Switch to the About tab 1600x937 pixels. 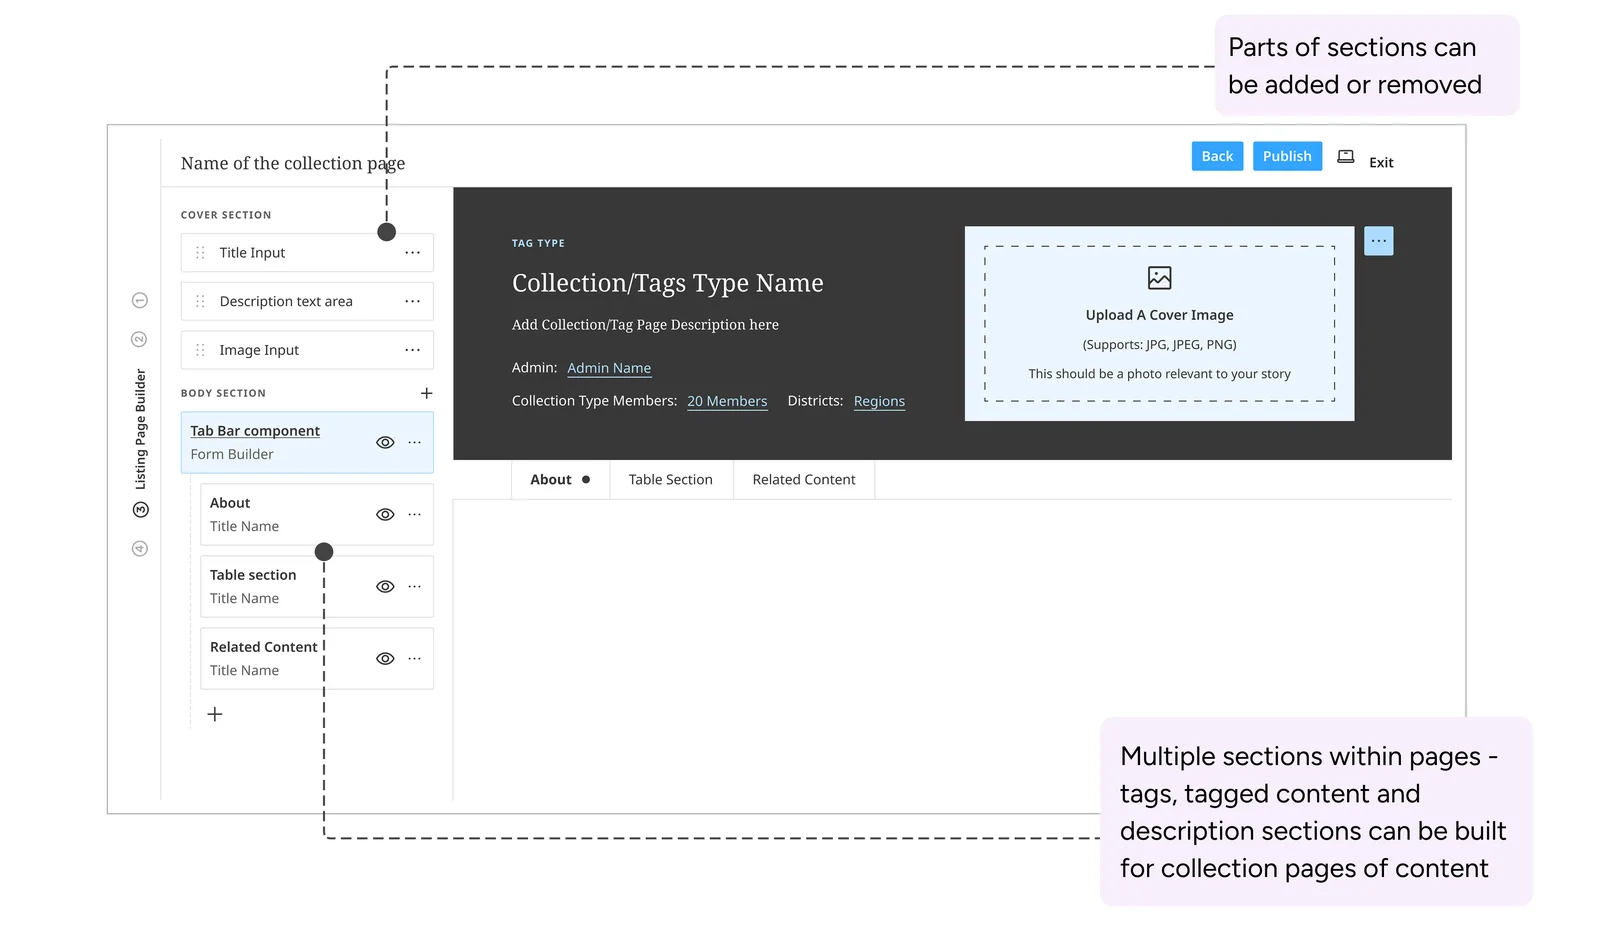pyautogui.click(x=560, y=480)
